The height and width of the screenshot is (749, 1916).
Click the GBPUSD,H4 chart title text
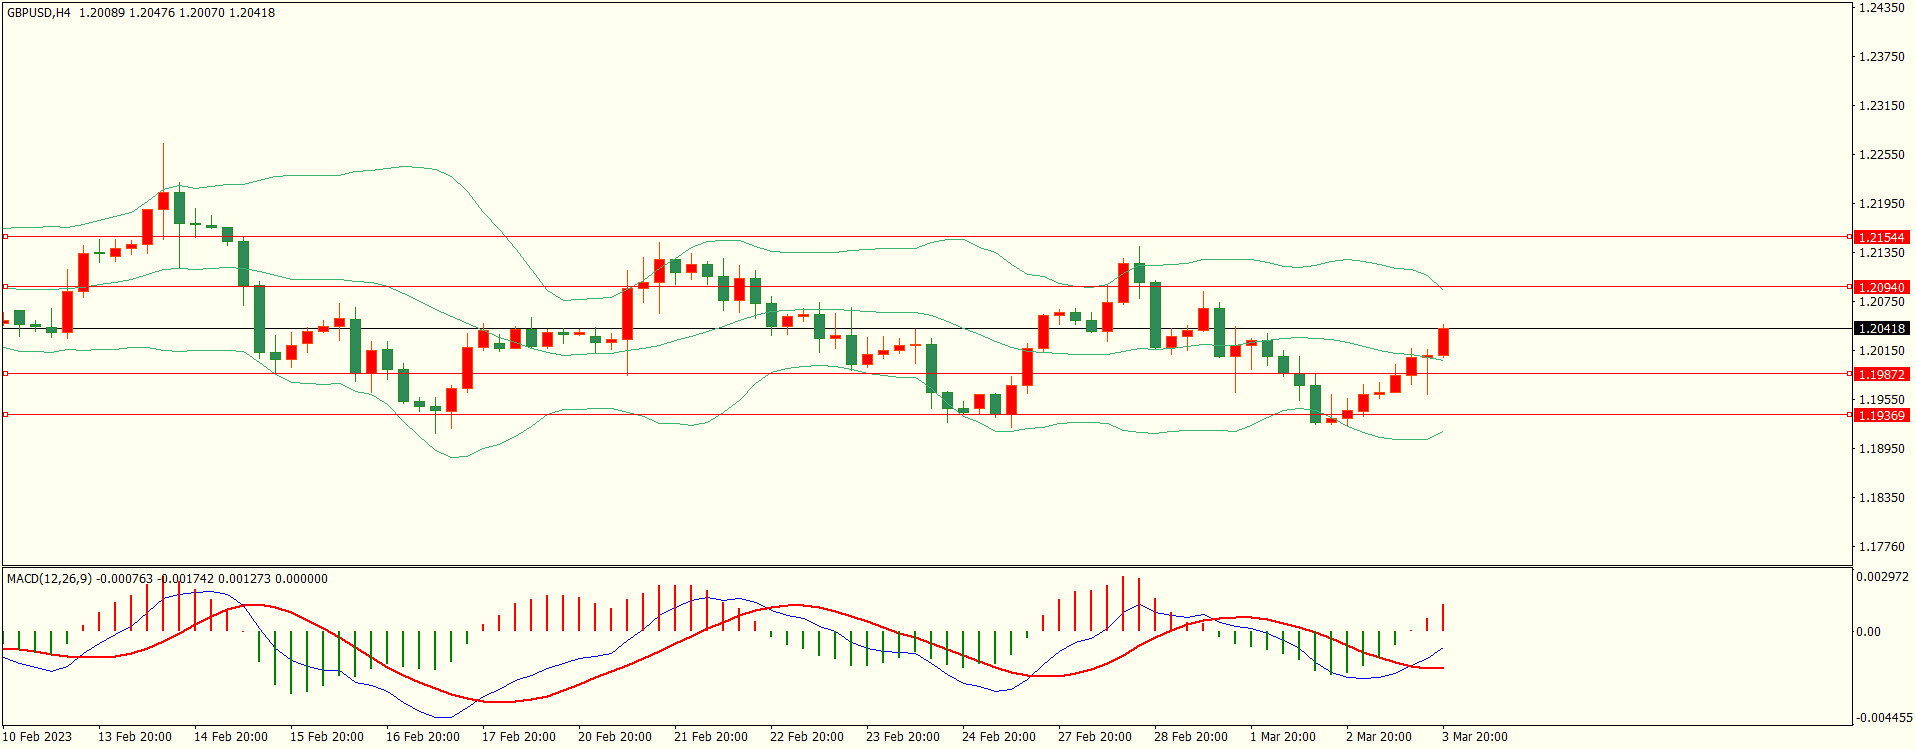[39, 13]
